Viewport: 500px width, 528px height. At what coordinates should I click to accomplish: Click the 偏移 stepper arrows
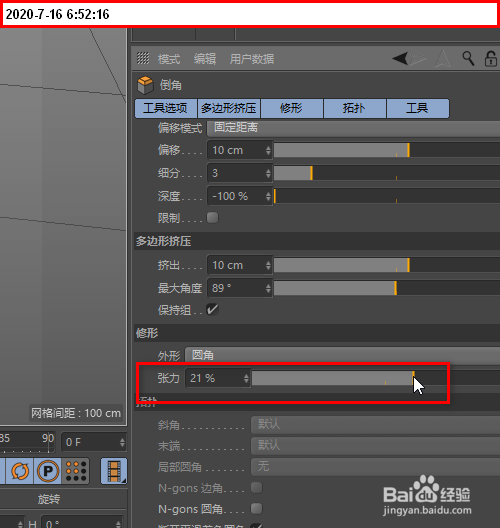click(268, 150)
